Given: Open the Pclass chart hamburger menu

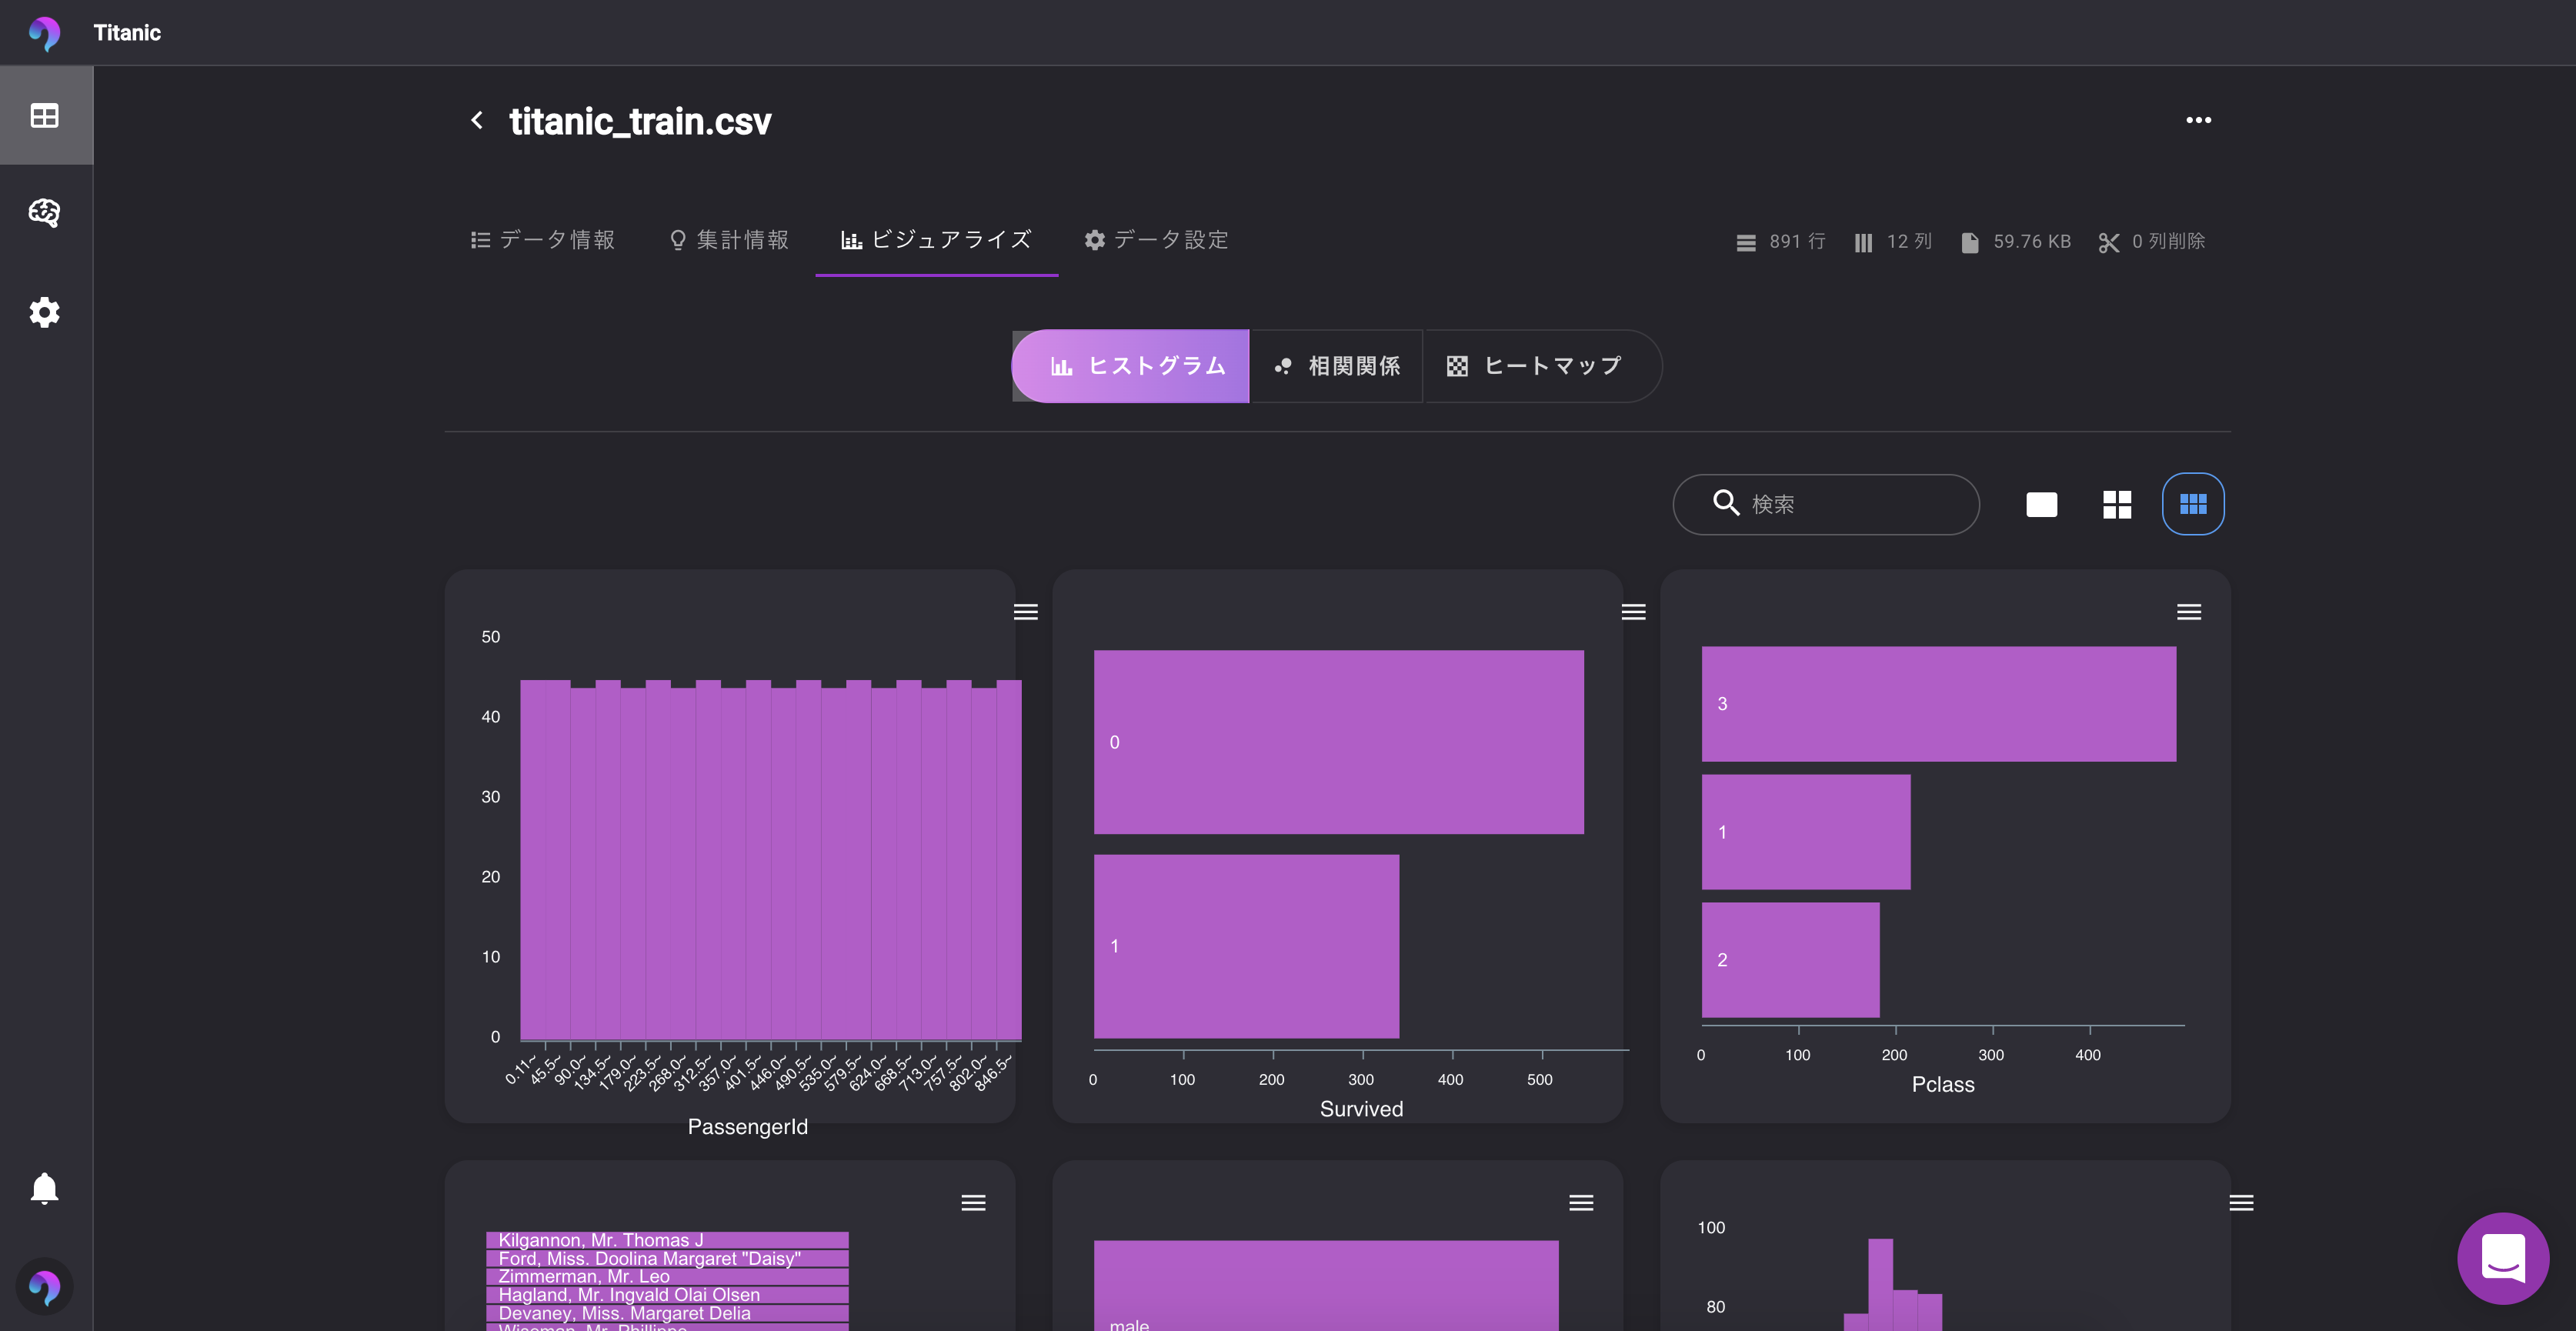Looking at the screenshot, I should (2189, 612).
